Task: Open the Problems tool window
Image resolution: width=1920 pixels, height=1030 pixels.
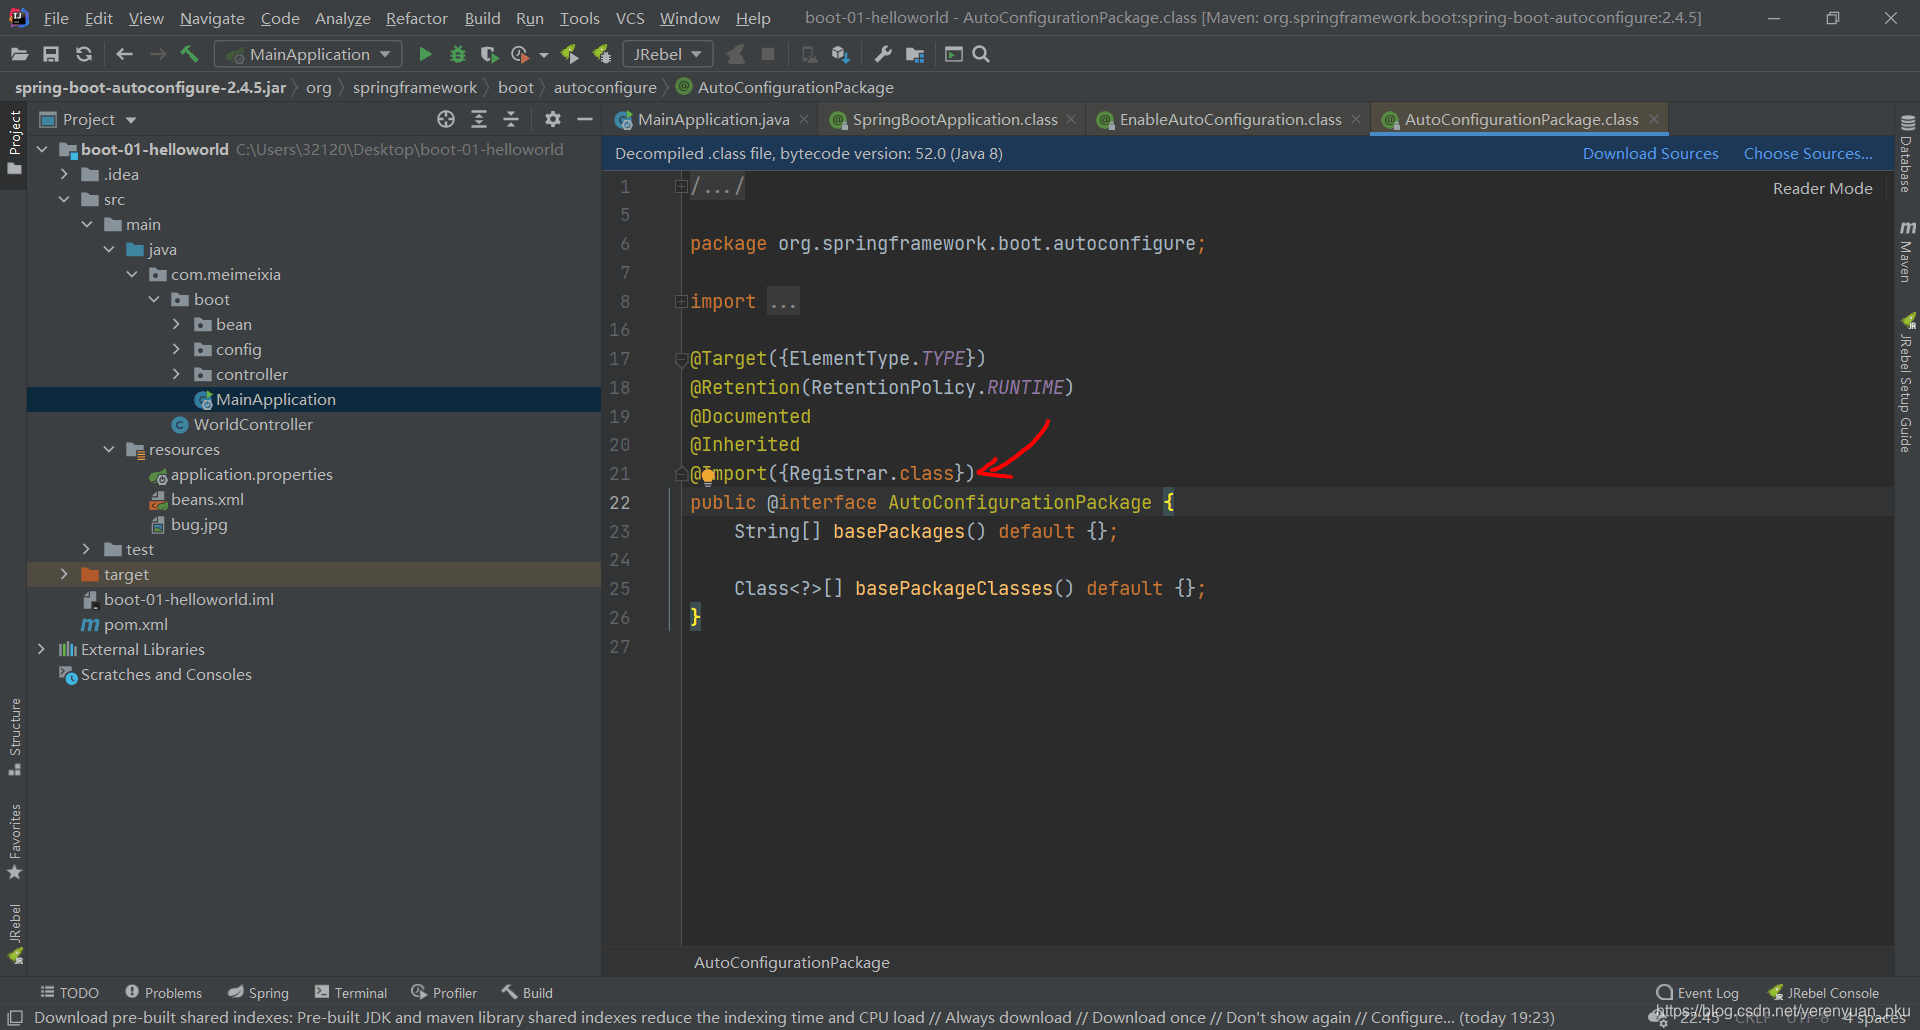Action: click(164, 992)
